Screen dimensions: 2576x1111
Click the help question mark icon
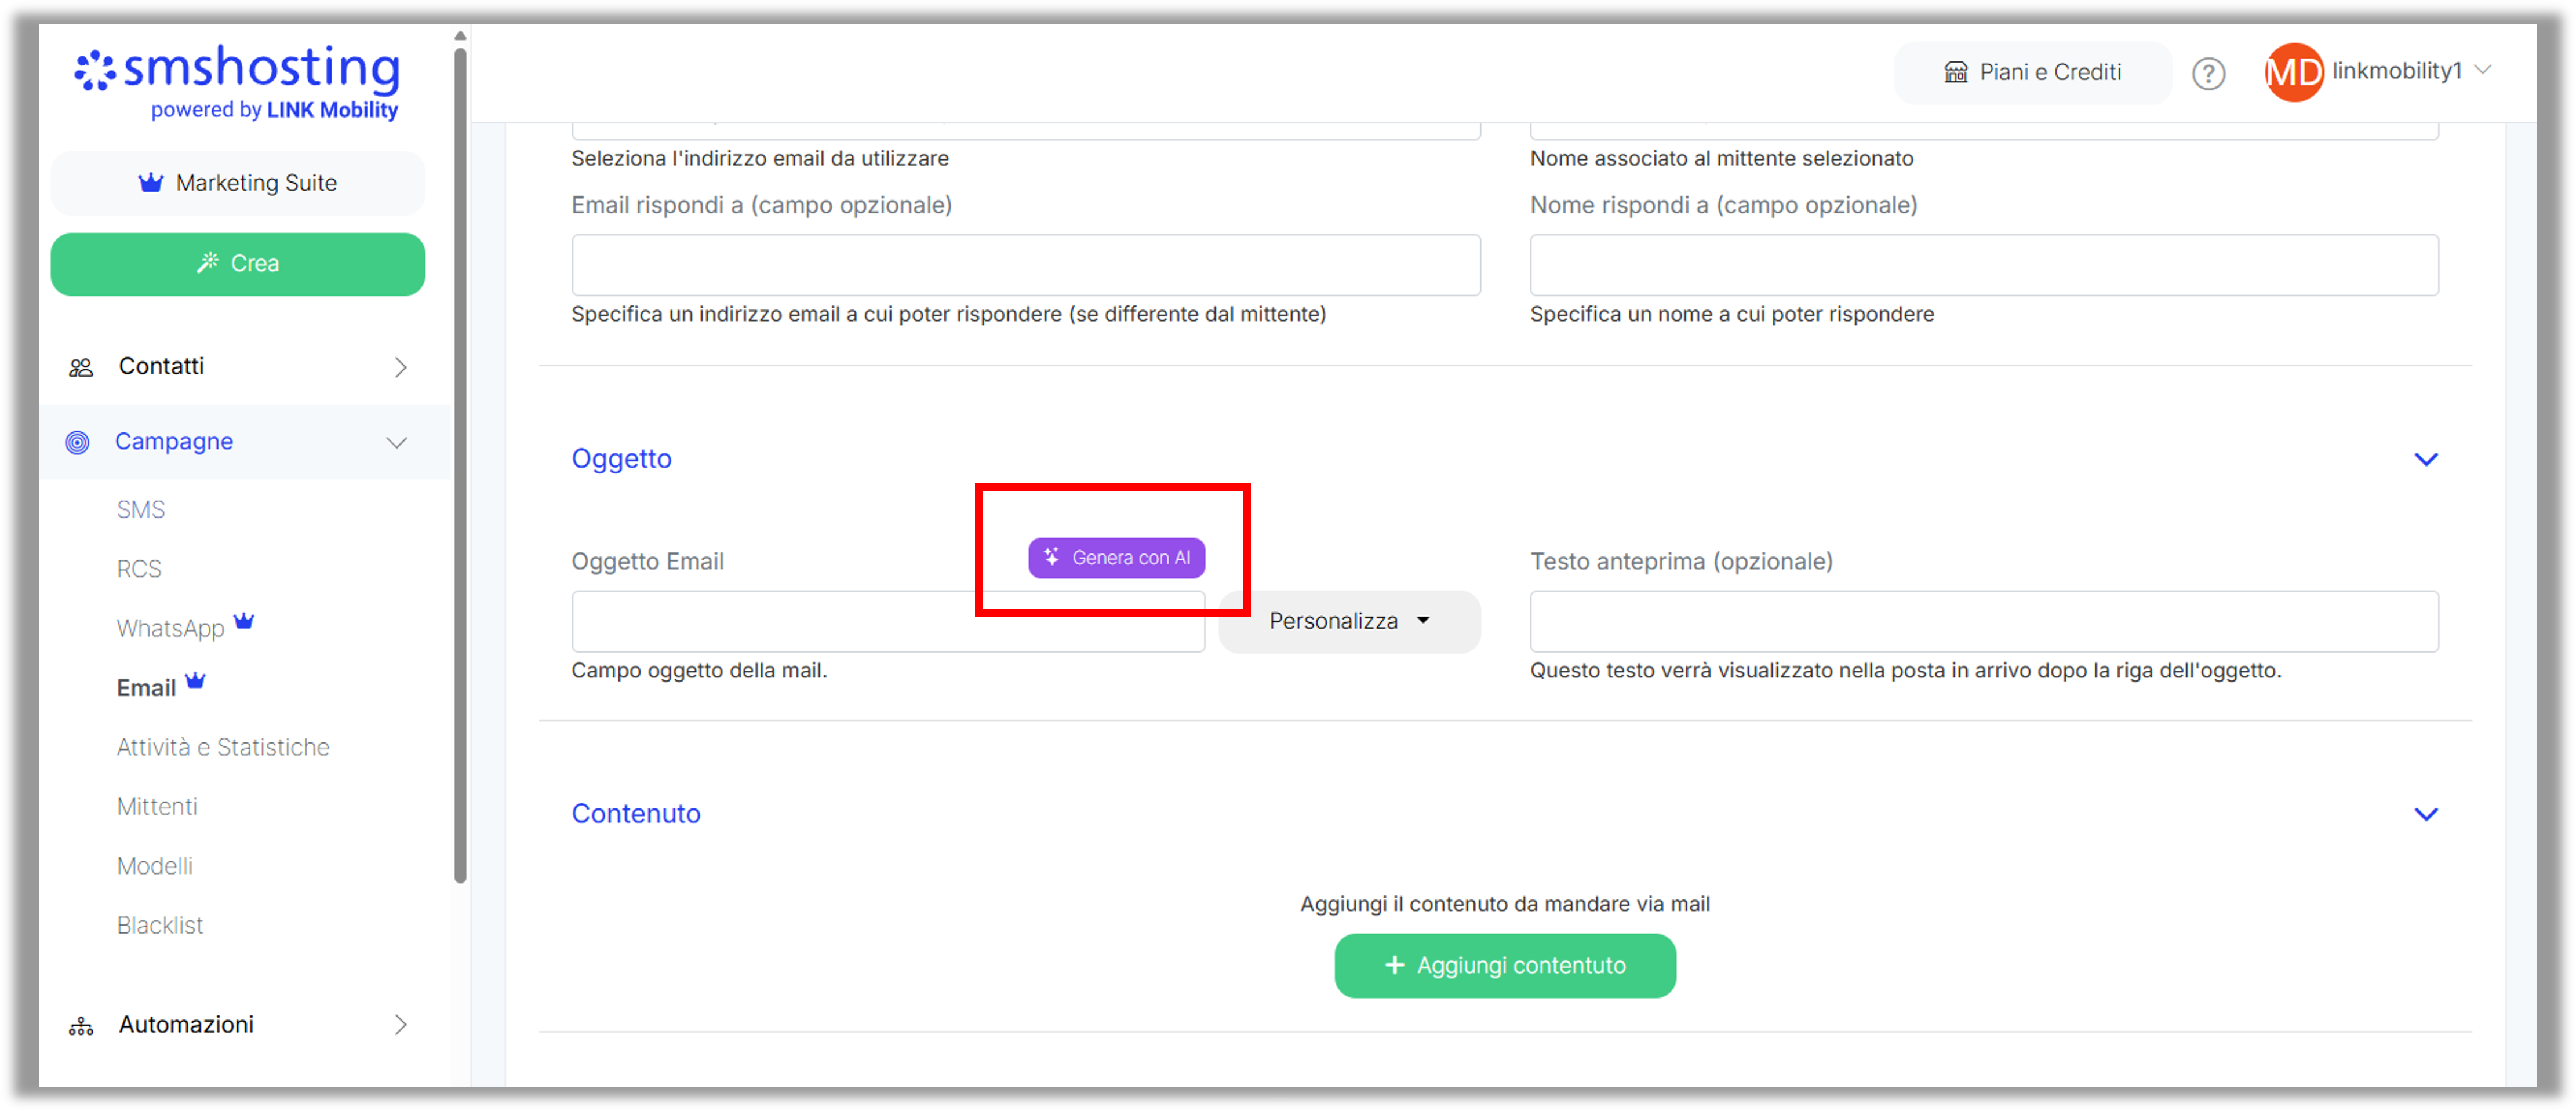click(x=2208, y=73)
